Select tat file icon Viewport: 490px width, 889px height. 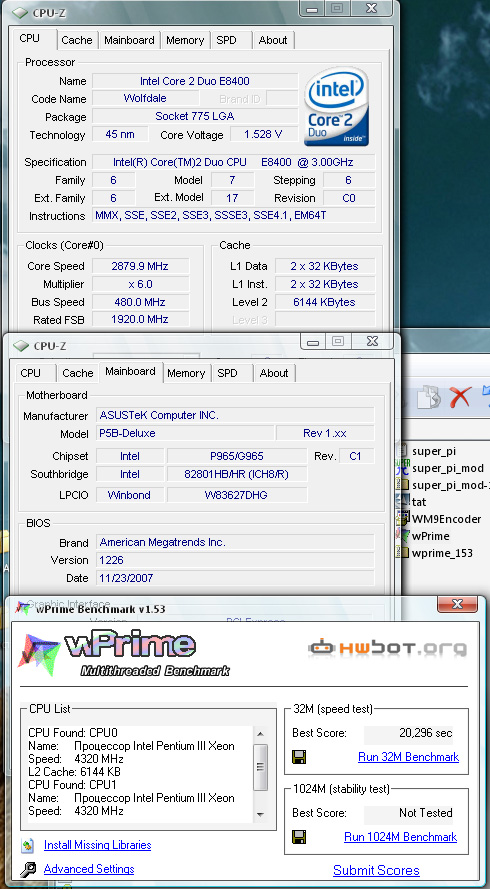point(403,502)
